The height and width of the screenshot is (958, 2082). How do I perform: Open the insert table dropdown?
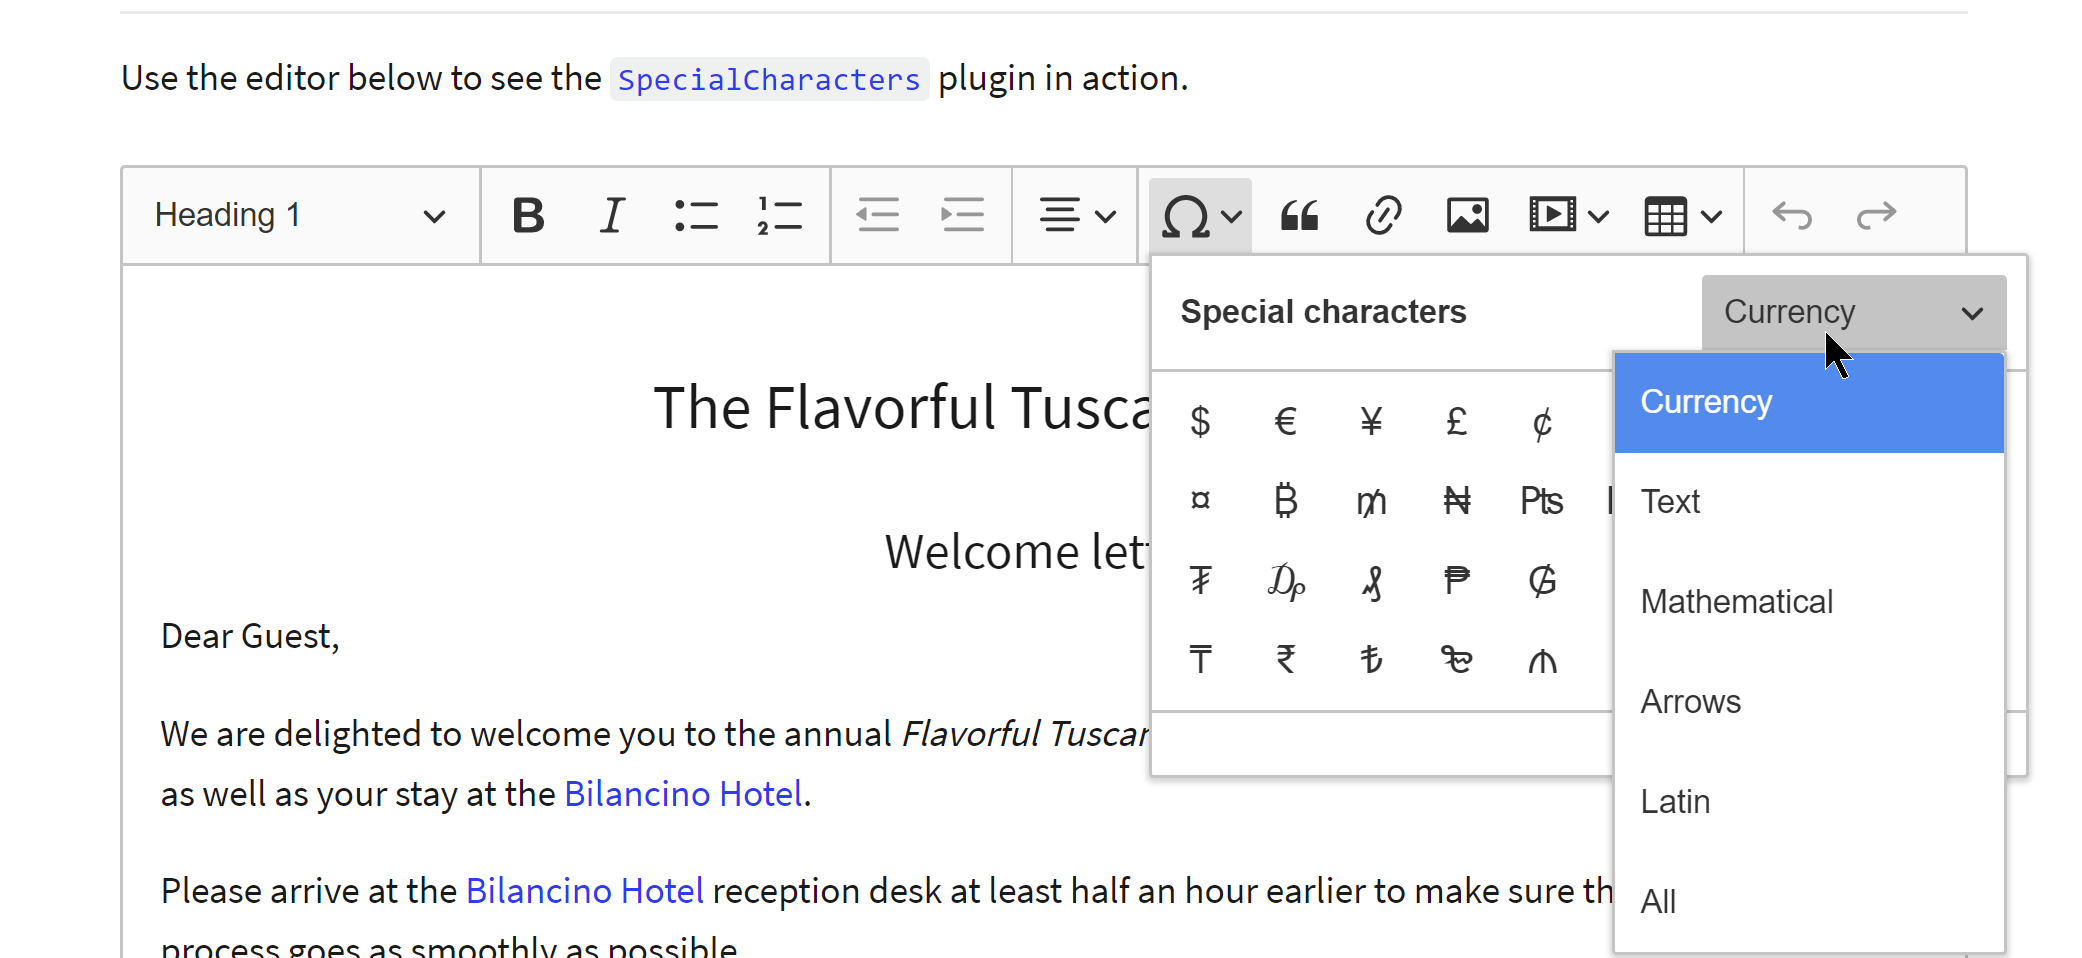click(x=1682, y=215)
